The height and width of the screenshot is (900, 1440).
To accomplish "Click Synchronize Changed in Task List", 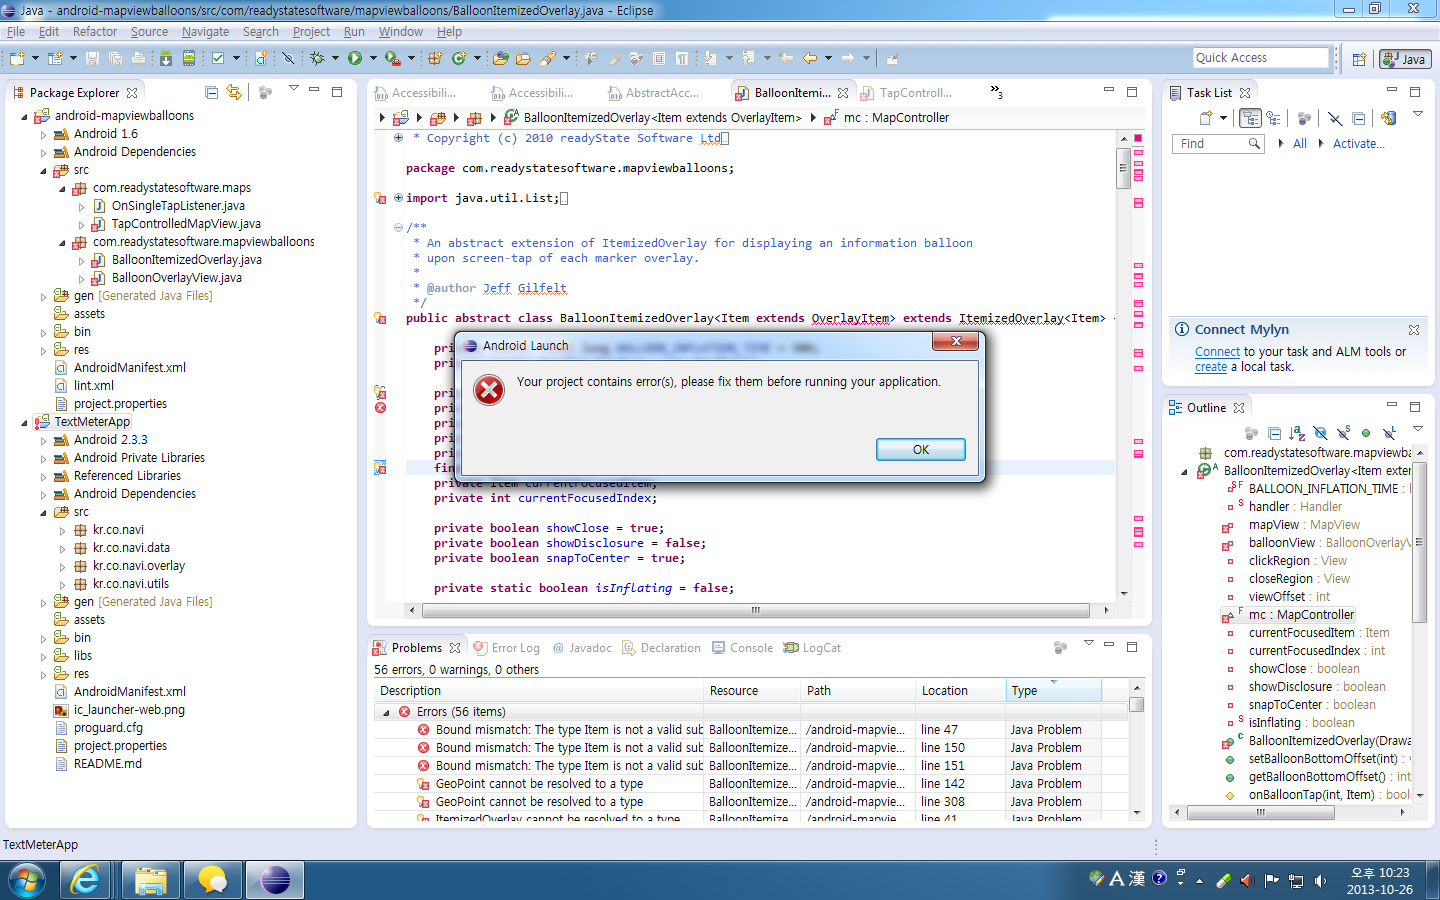I will [1389, 118].
